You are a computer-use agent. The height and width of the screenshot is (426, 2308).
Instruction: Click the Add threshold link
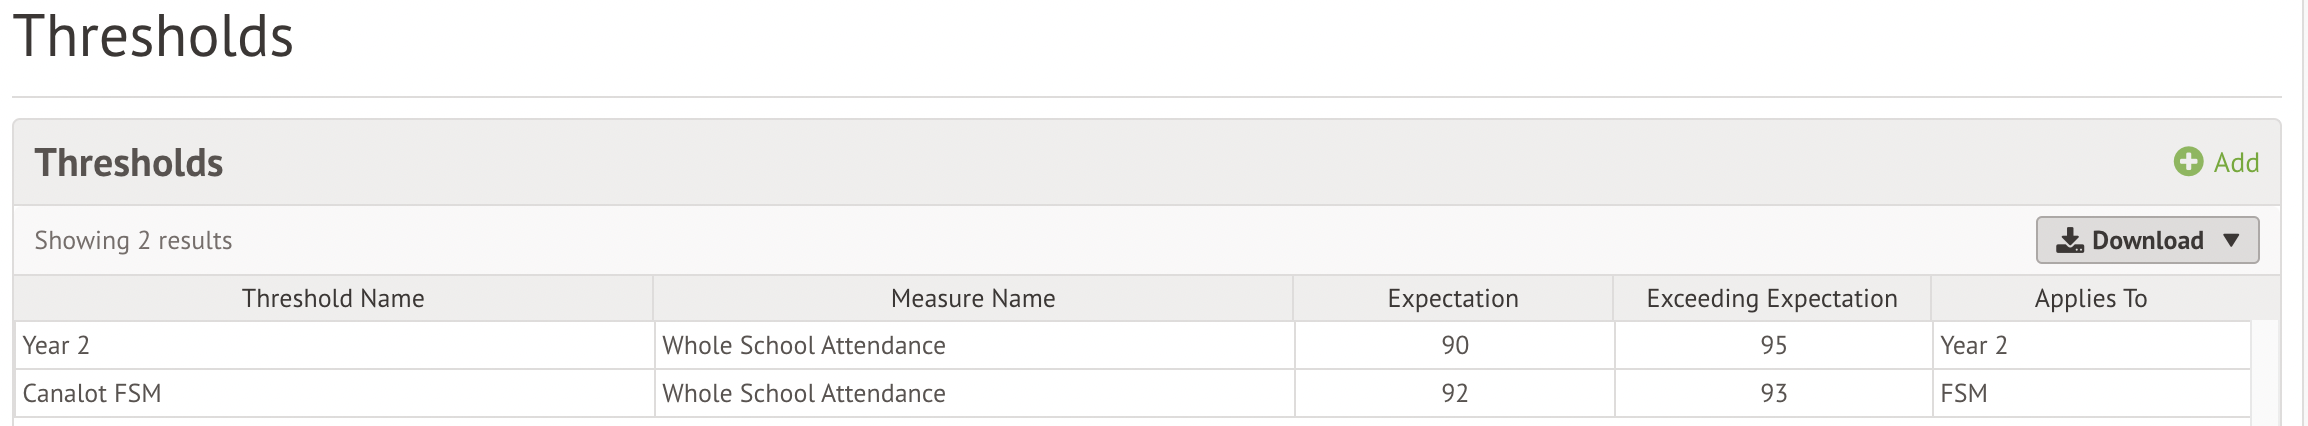click(x=2217, y=162)
